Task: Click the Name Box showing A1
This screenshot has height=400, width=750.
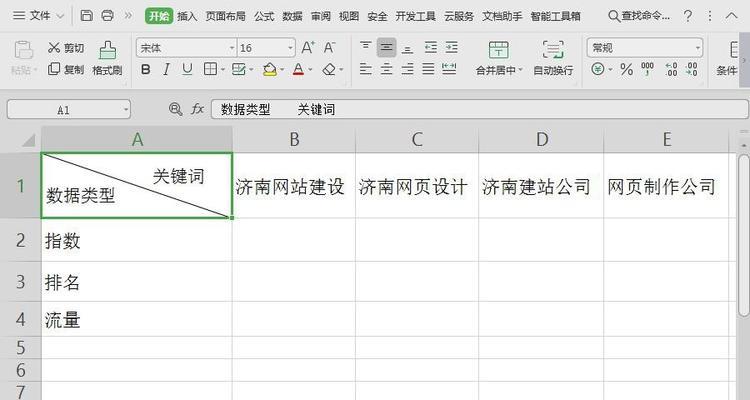Action: pyautogui.click(x=68, y=110)
